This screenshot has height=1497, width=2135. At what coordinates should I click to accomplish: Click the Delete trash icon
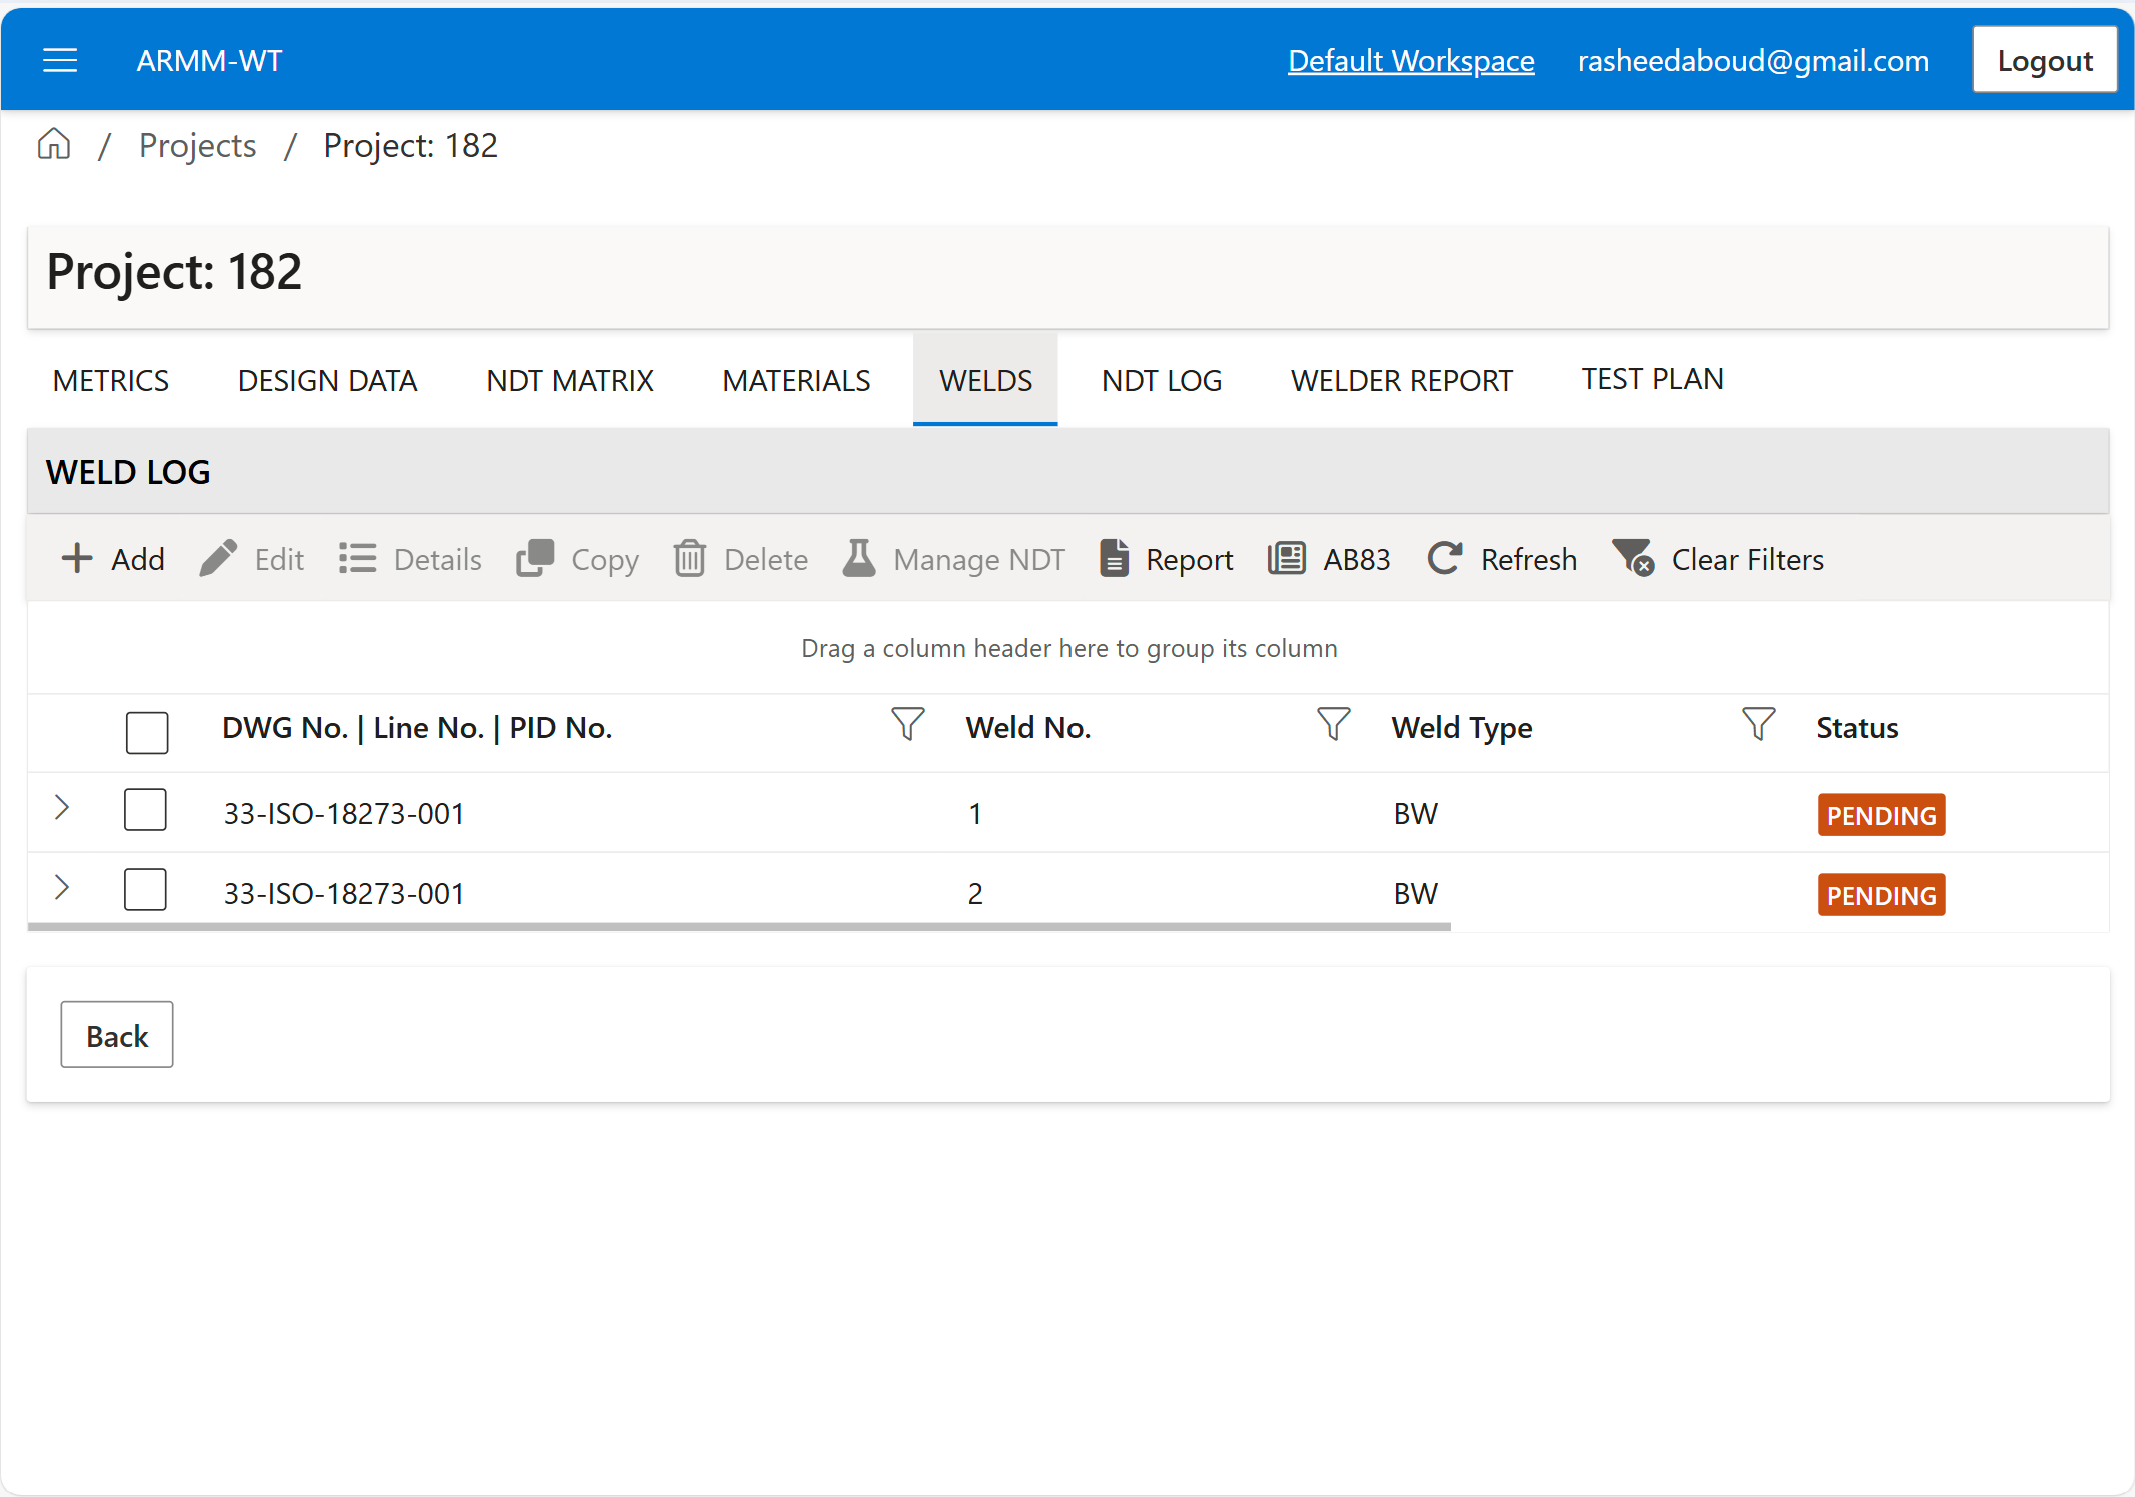point(690,559)
